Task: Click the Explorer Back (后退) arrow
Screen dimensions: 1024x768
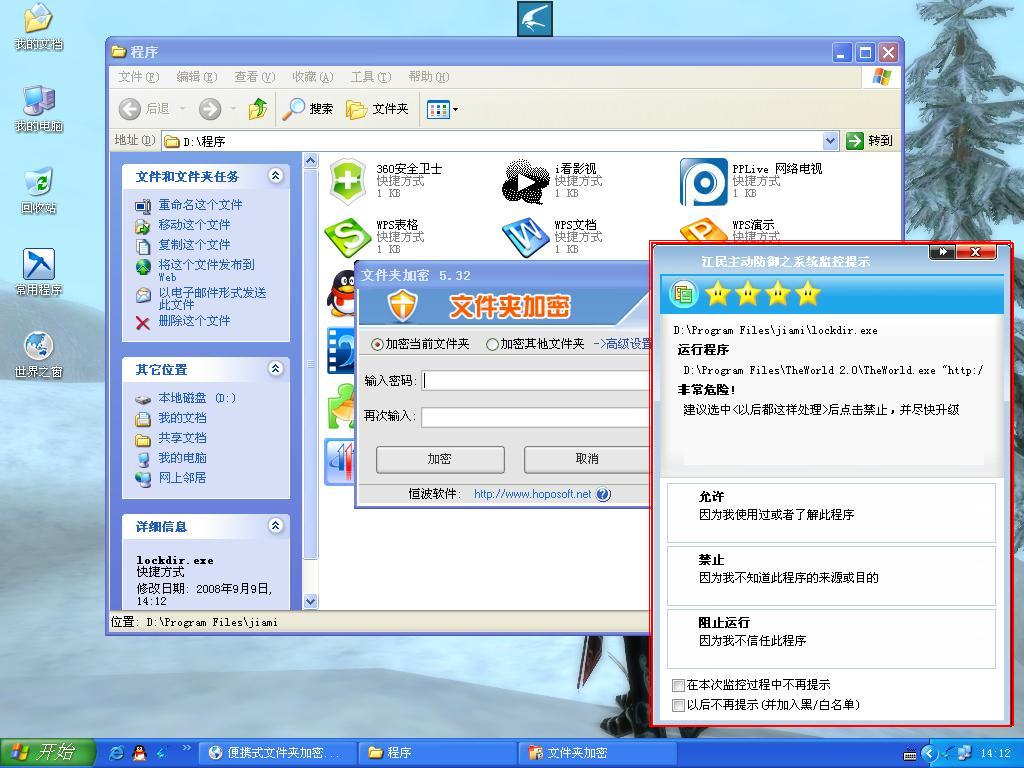Action: click(130, 109)
